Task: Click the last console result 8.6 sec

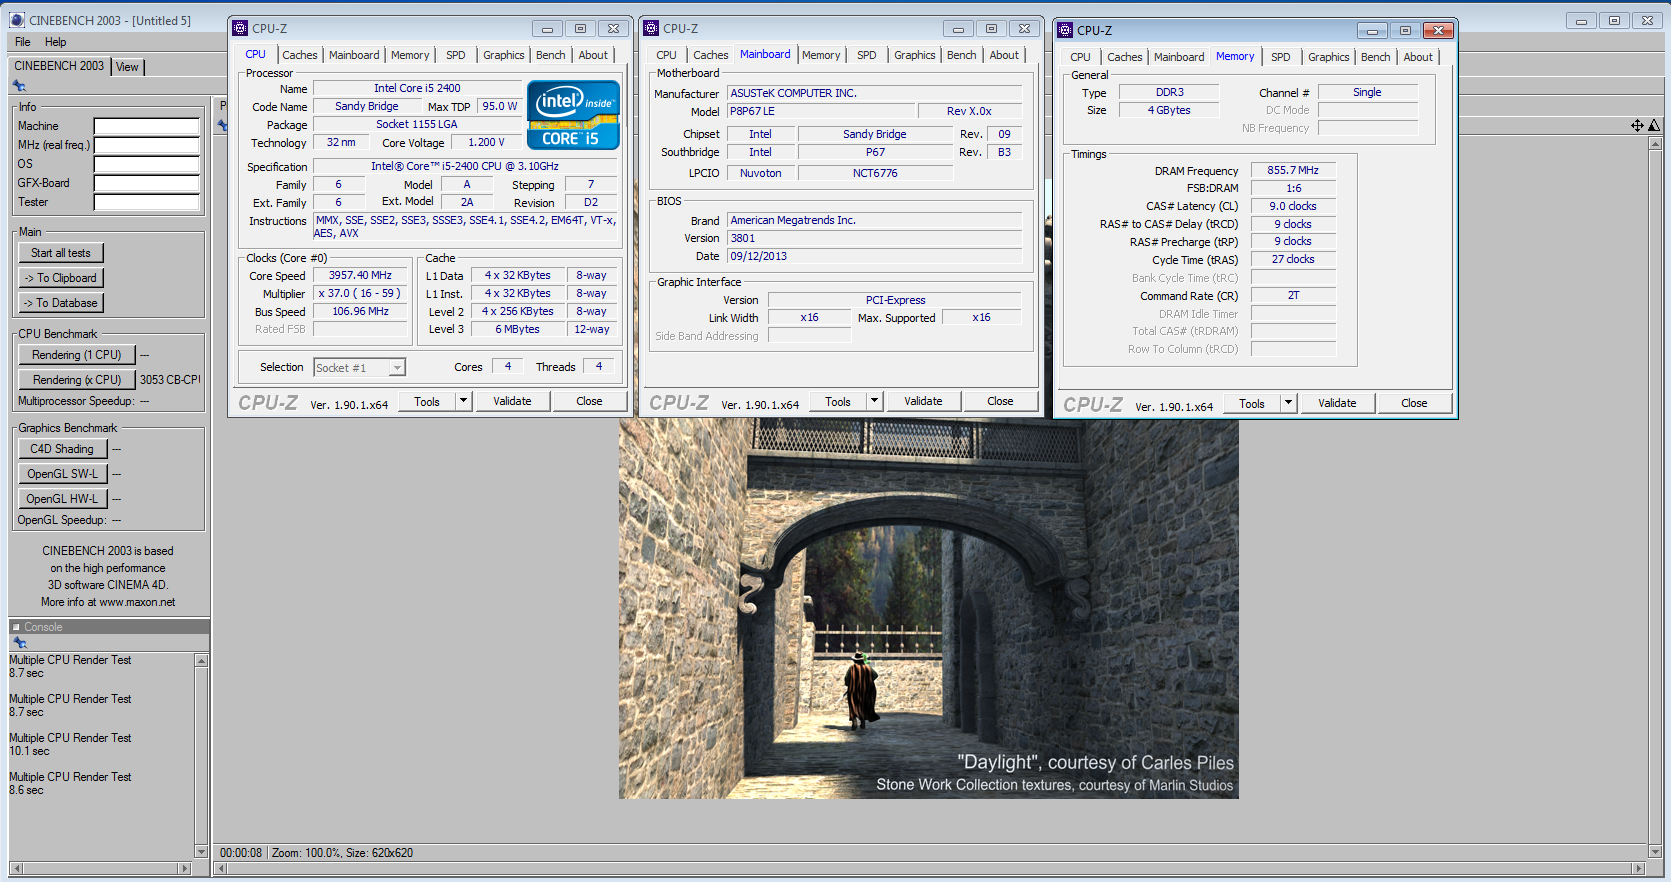Action: click(x=26, y=790)
